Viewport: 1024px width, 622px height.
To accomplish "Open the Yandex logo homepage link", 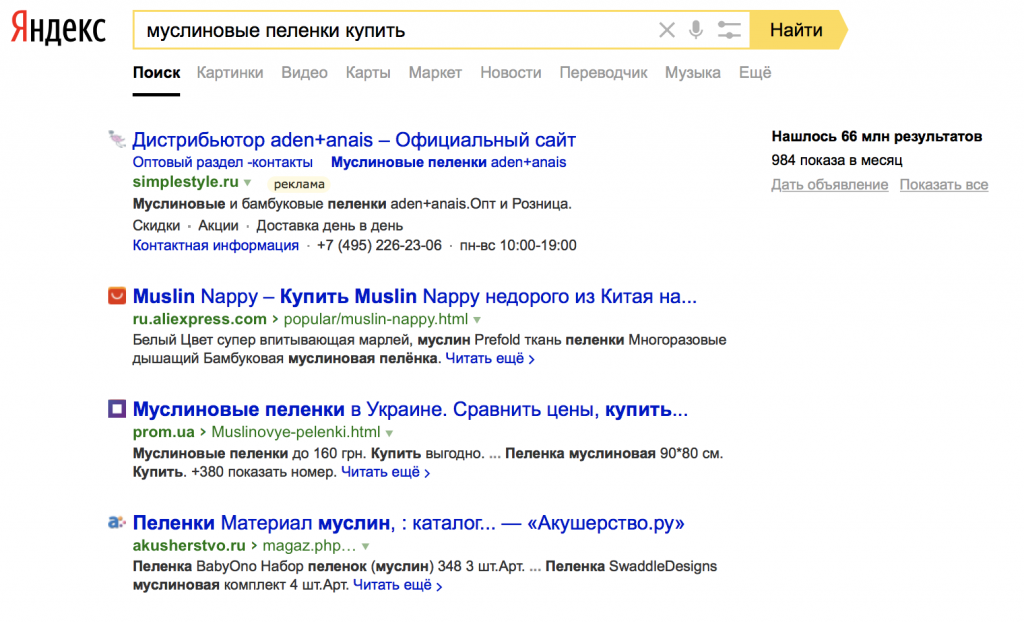I will tap(58, 28).
